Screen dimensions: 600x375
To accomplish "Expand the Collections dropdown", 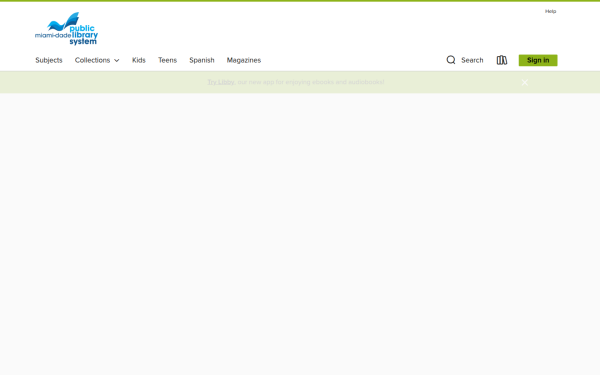I will (97, 60).
